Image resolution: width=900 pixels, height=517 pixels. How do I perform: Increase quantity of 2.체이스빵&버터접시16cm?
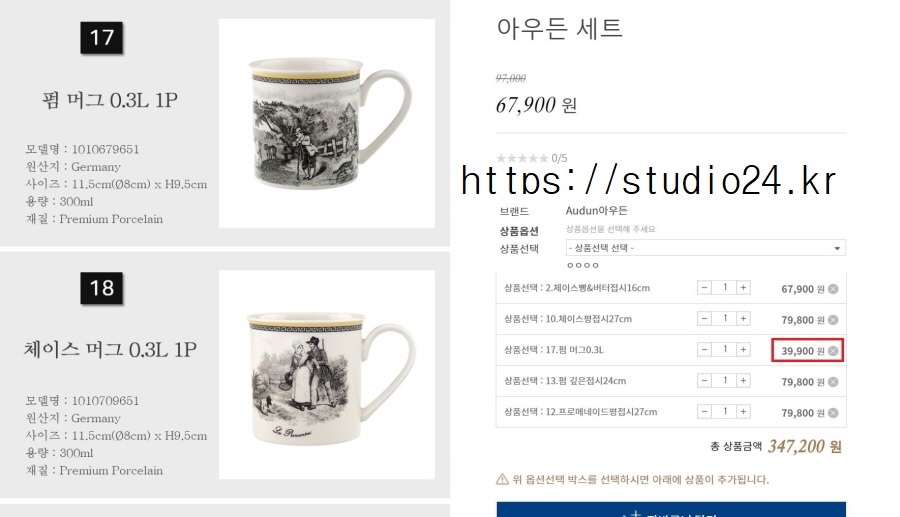tap(743, 287)
